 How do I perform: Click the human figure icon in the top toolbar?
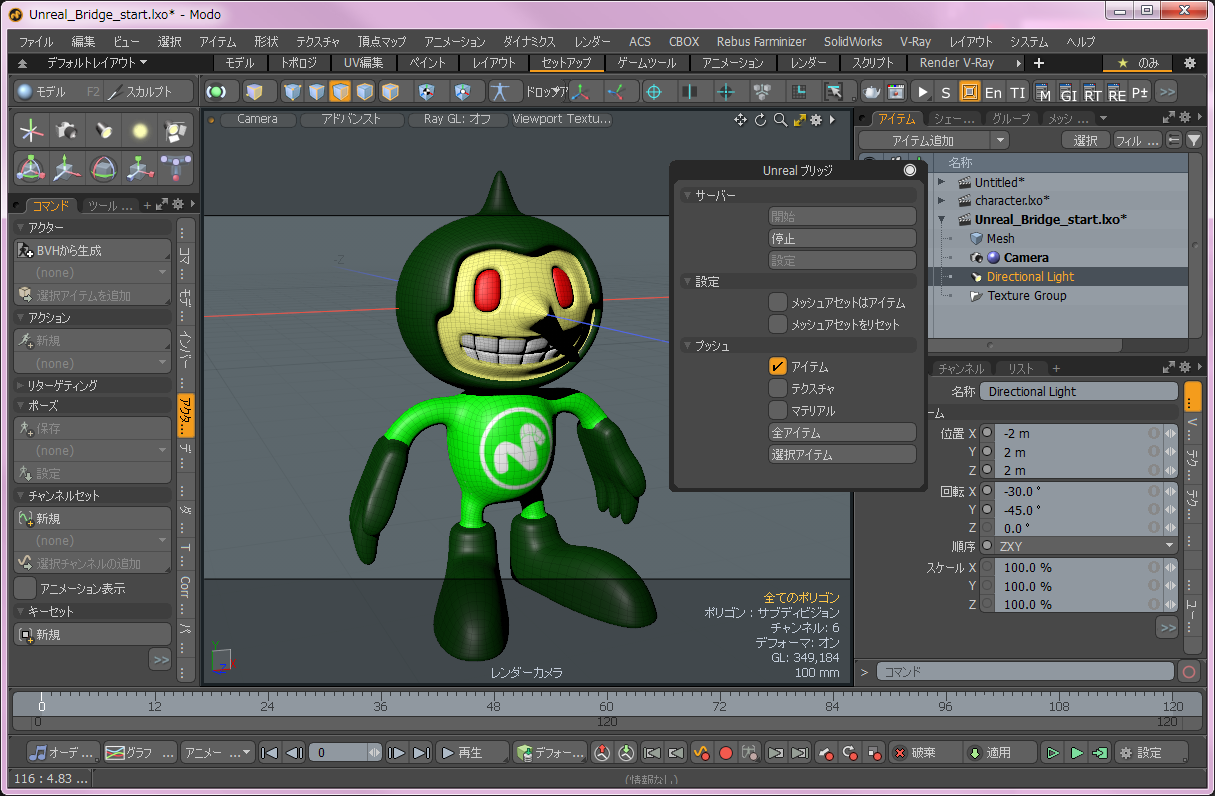pyautogui.click(x=500, y=92)
